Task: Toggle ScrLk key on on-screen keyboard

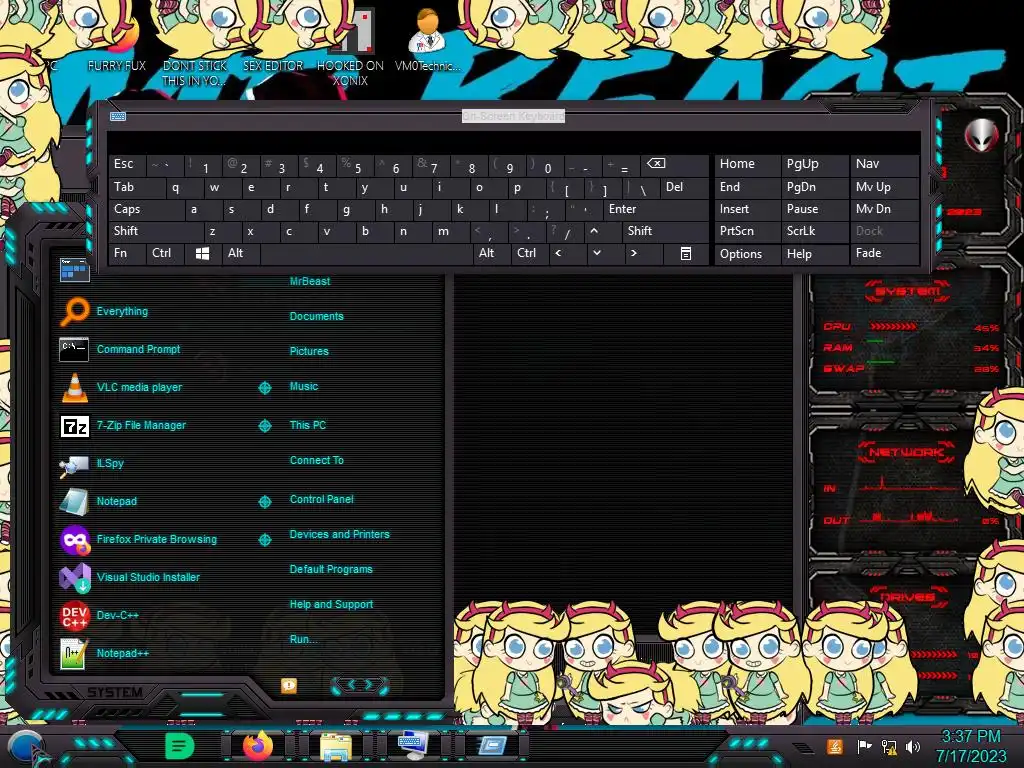Action: click(814, 231)
